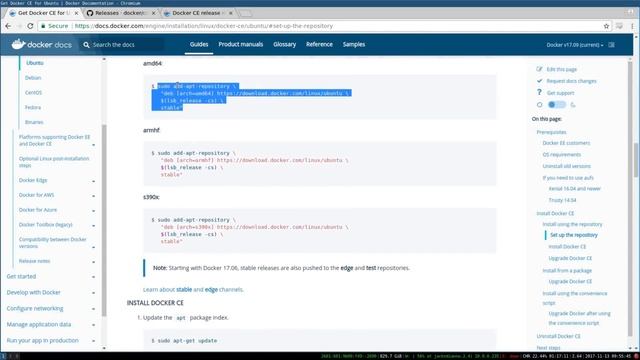Click Request docs changes link
The height and width of the screenshot is (360, 640).
(x=571, y=81)
